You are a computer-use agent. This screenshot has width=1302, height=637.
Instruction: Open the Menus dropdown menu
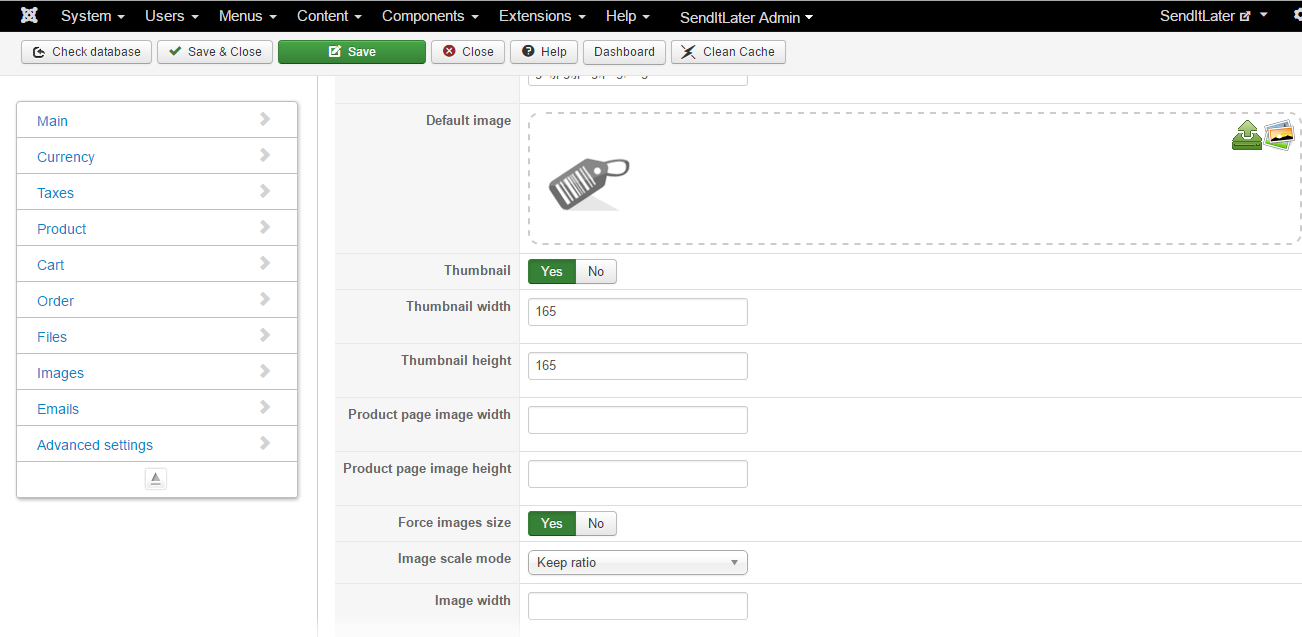pyautogui.click(x=248, y=16)
